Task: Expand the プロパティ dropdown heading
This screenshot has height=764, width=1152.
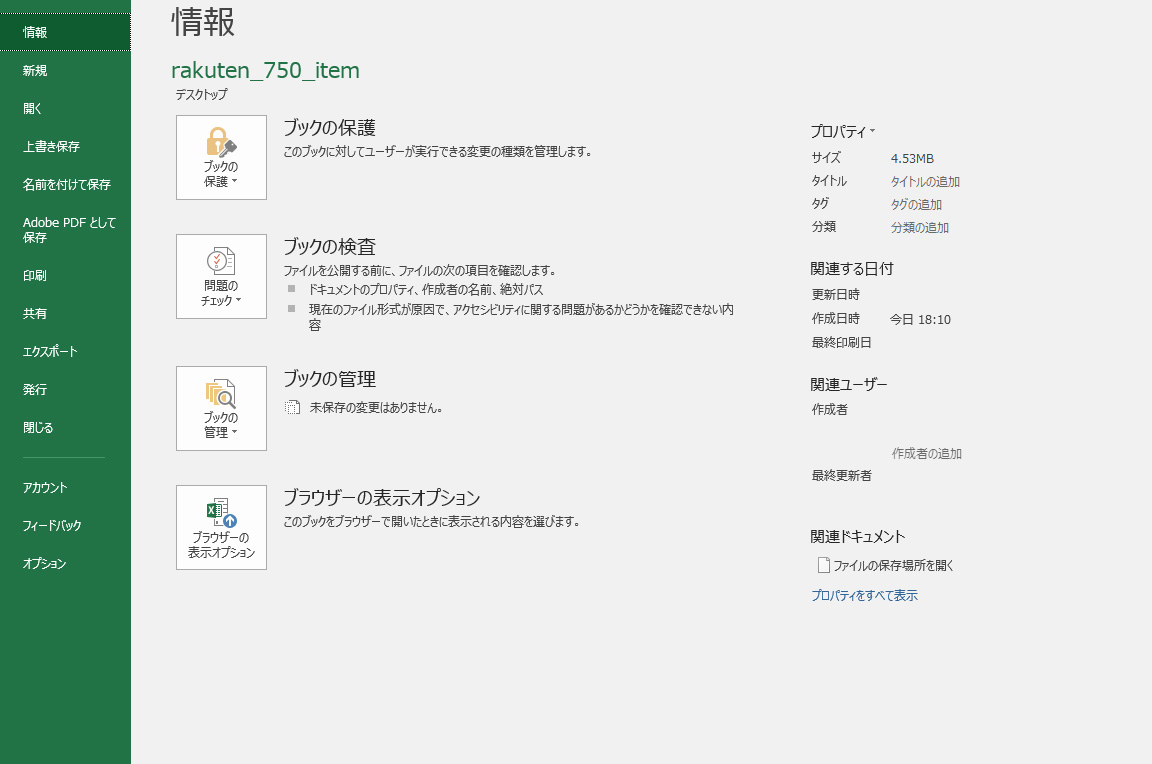Action: pos(843,131)
